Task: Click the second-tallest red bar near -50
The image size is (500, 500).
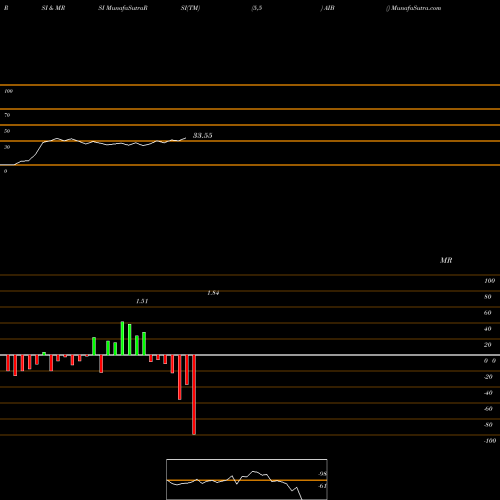Action: 180,377
